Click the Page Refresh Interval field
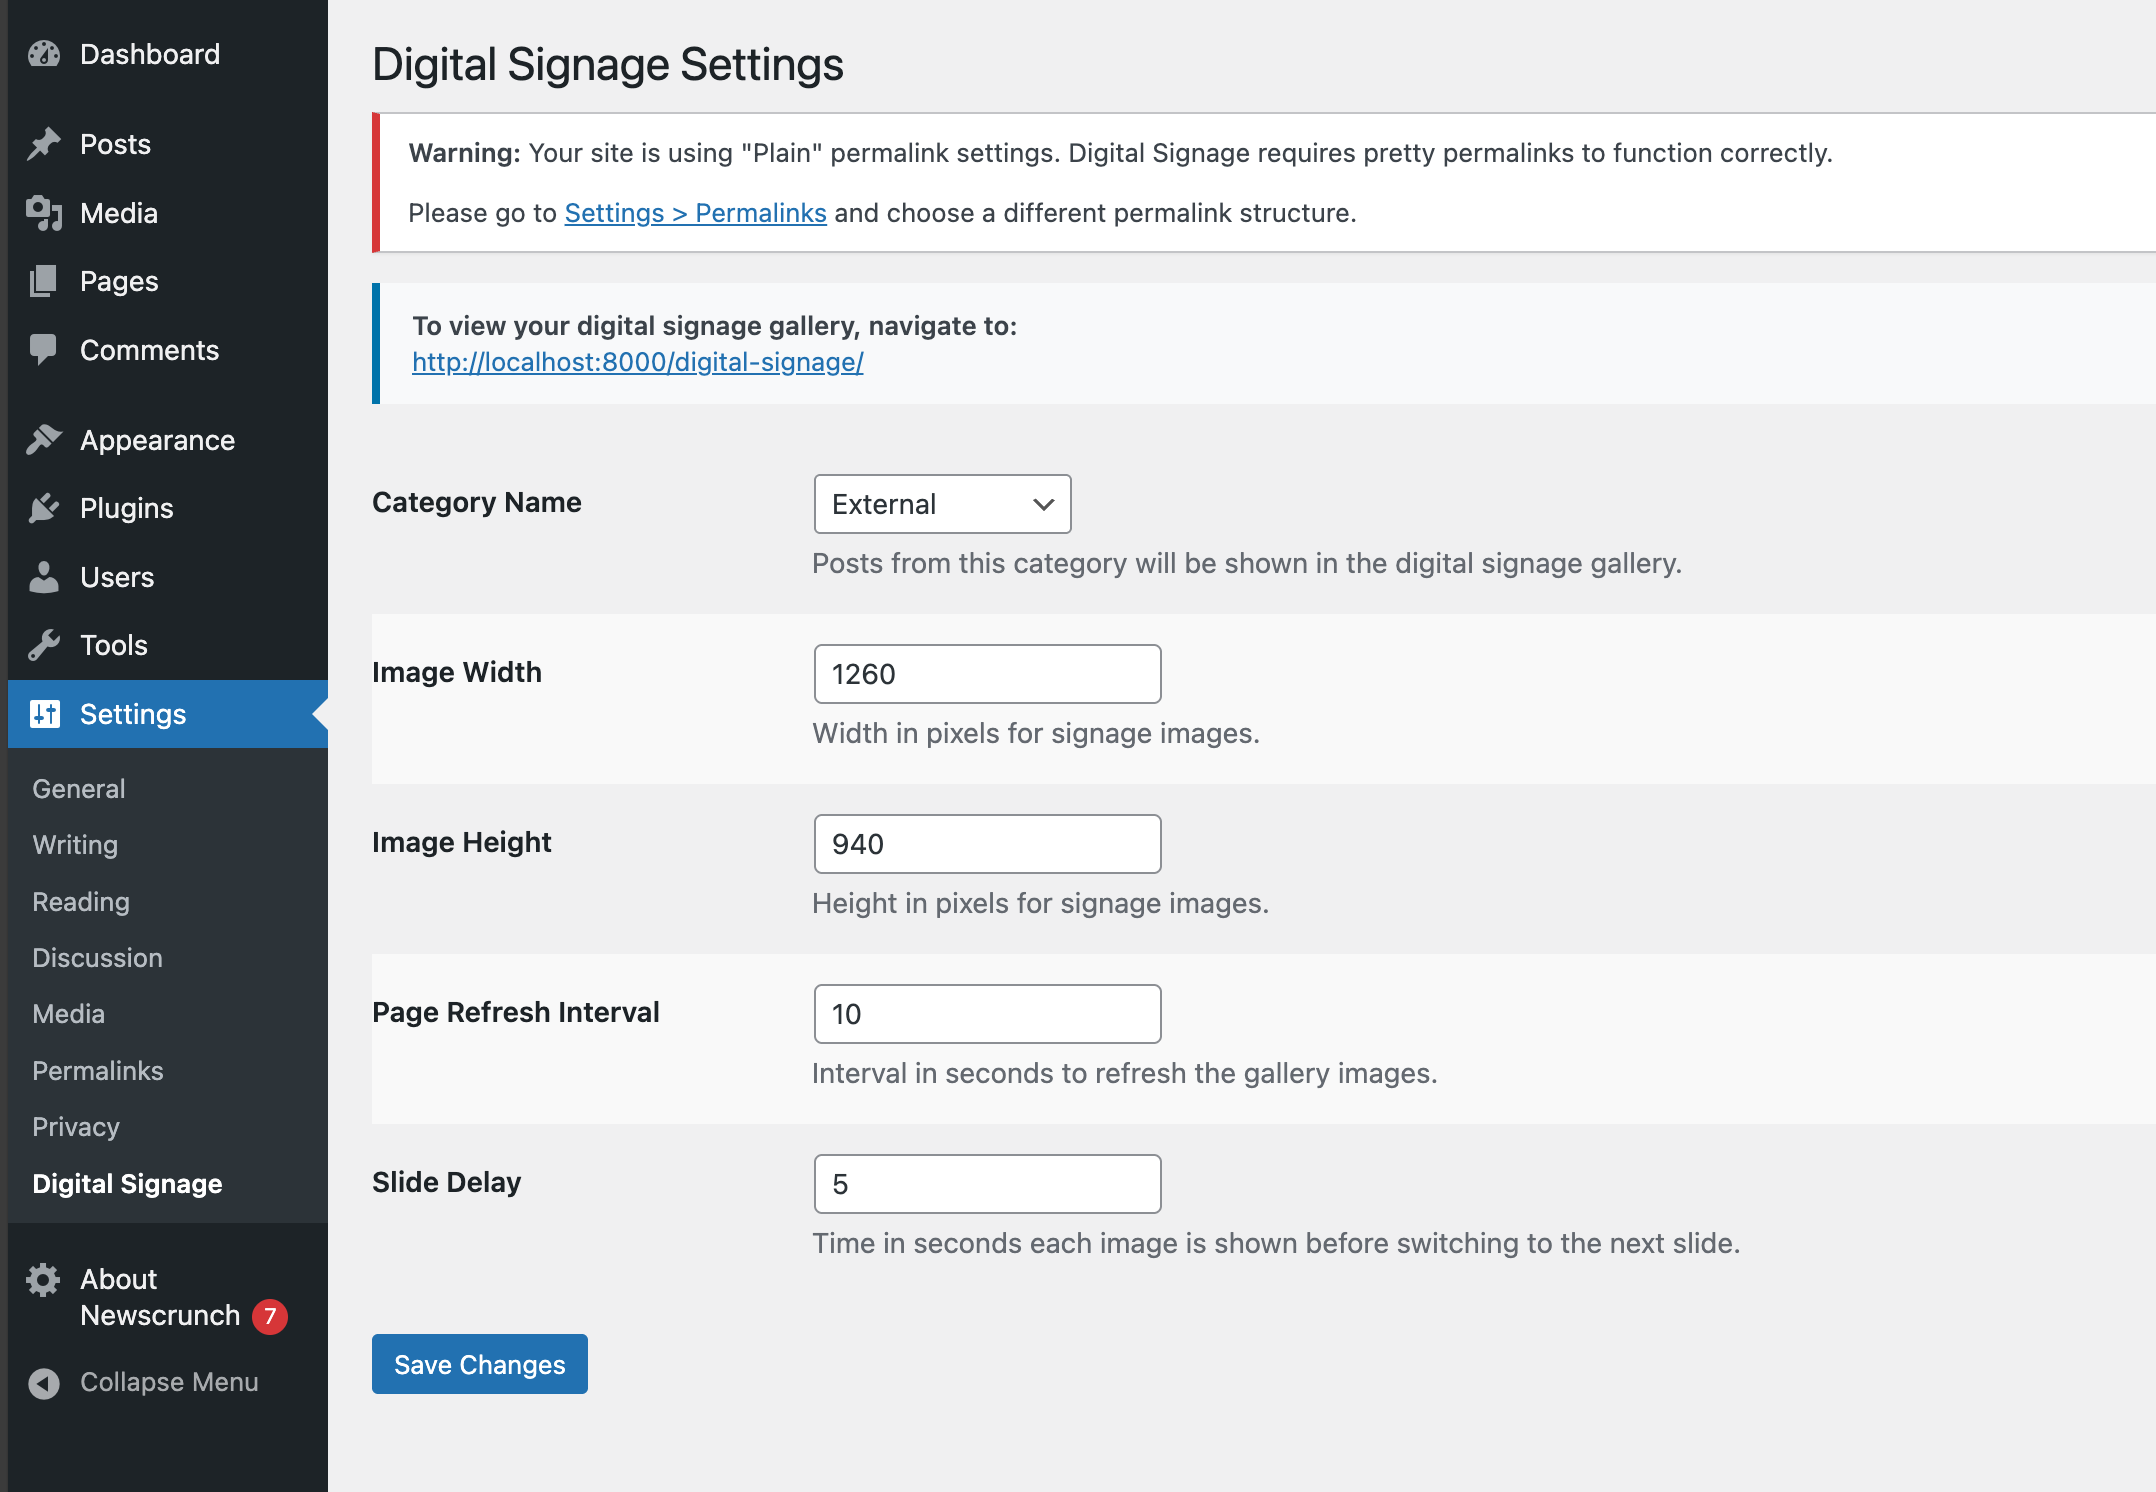The width and height of the screenshot is (2156, 1492). pos(988,1014)
